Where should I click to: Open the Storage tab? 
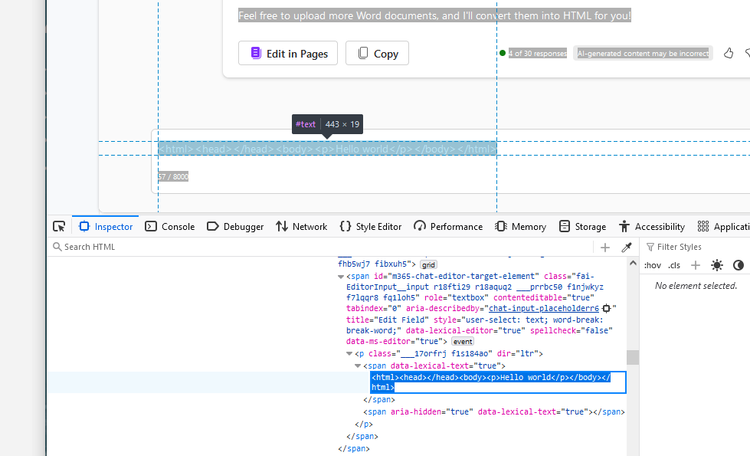(x=582, y=226)
